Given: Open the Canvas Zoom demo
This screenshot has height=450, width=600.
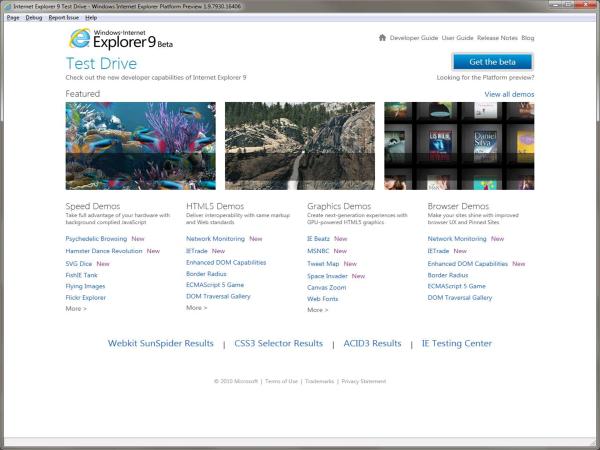Looking at the screenshot, I should tap(326, 287).
